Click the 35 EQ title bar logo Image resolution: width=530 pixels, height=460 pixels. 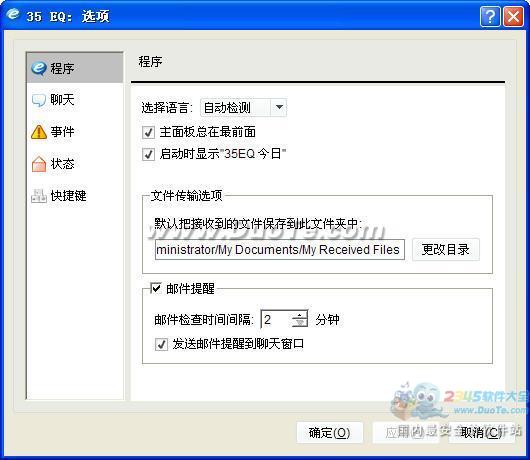coord(13,14)
